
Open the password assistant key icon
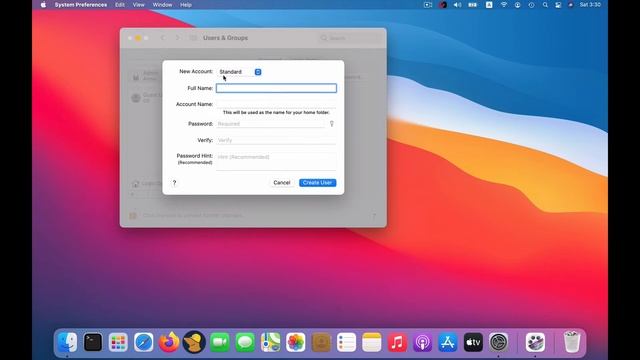pos(331,124)
